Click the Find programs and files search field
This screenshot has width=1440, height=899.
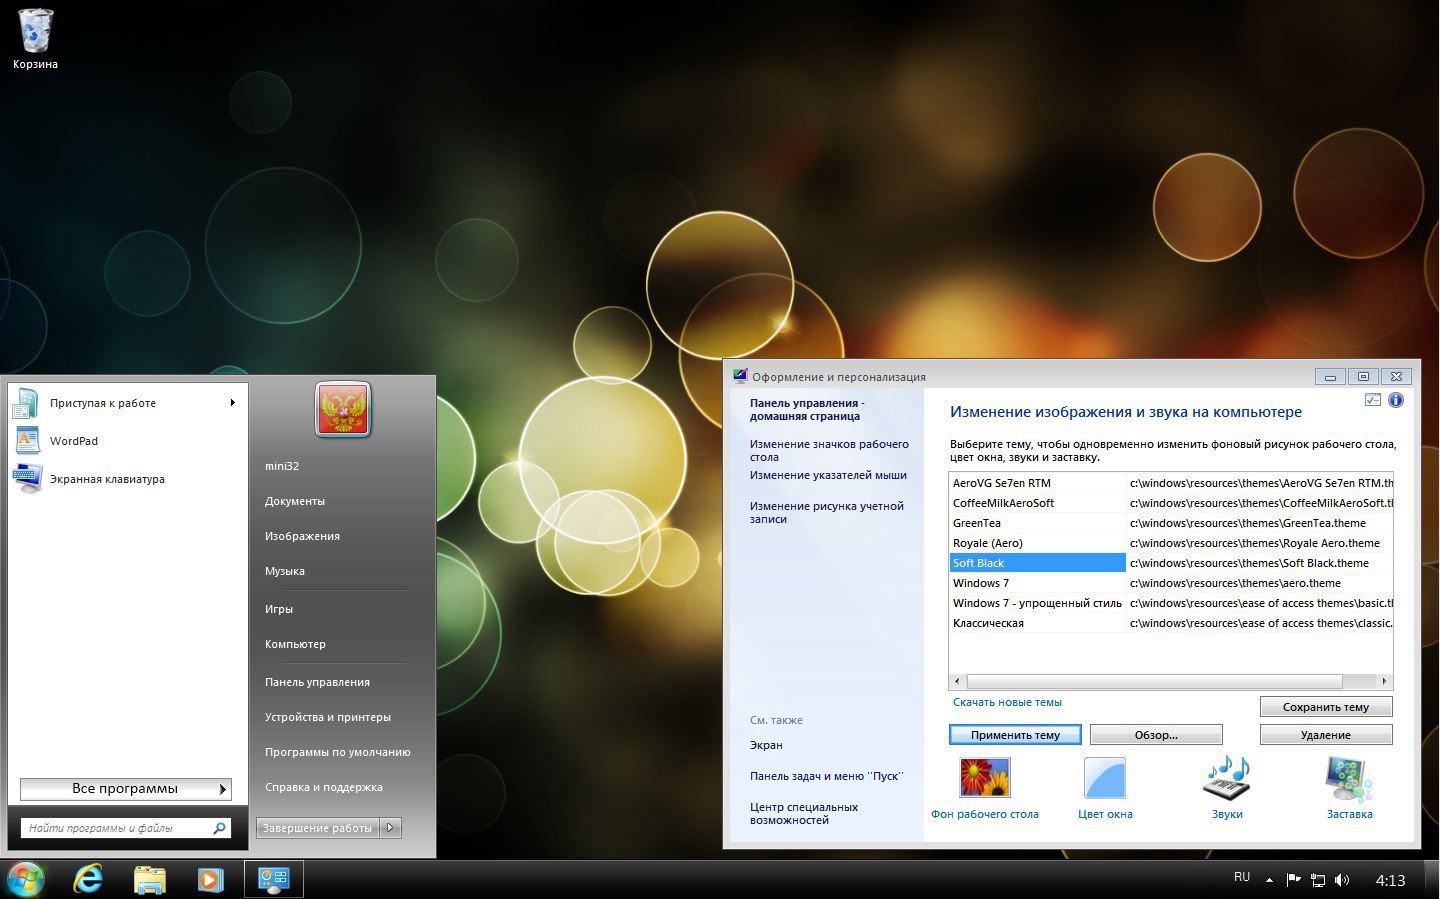[x=116, y=828]
